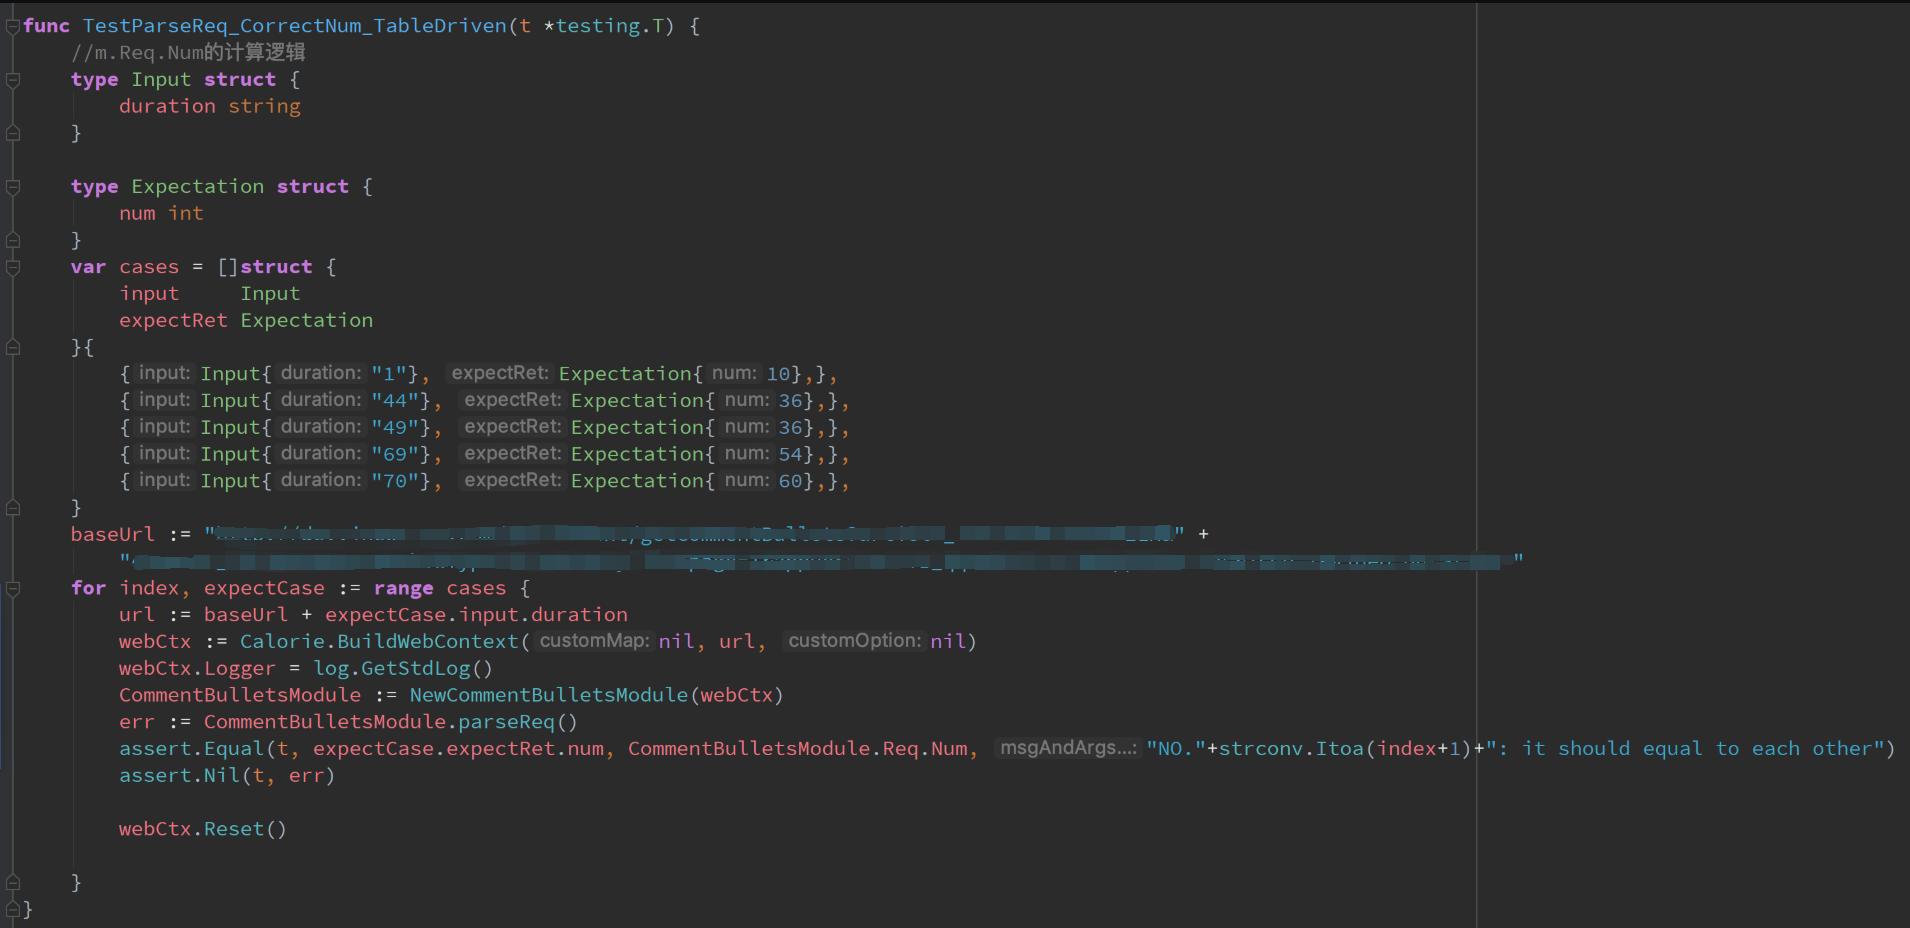Click the baseUrl variable declaration

(113, 534)
